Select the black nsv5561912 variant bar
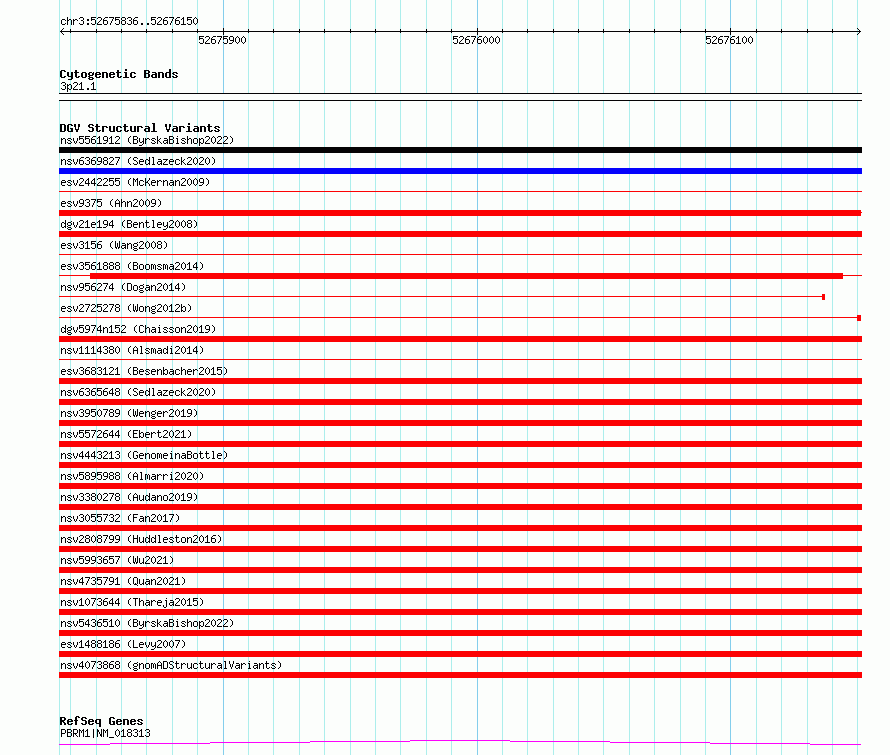Screen dimensions: 890x755 click(x=460, y=150)
